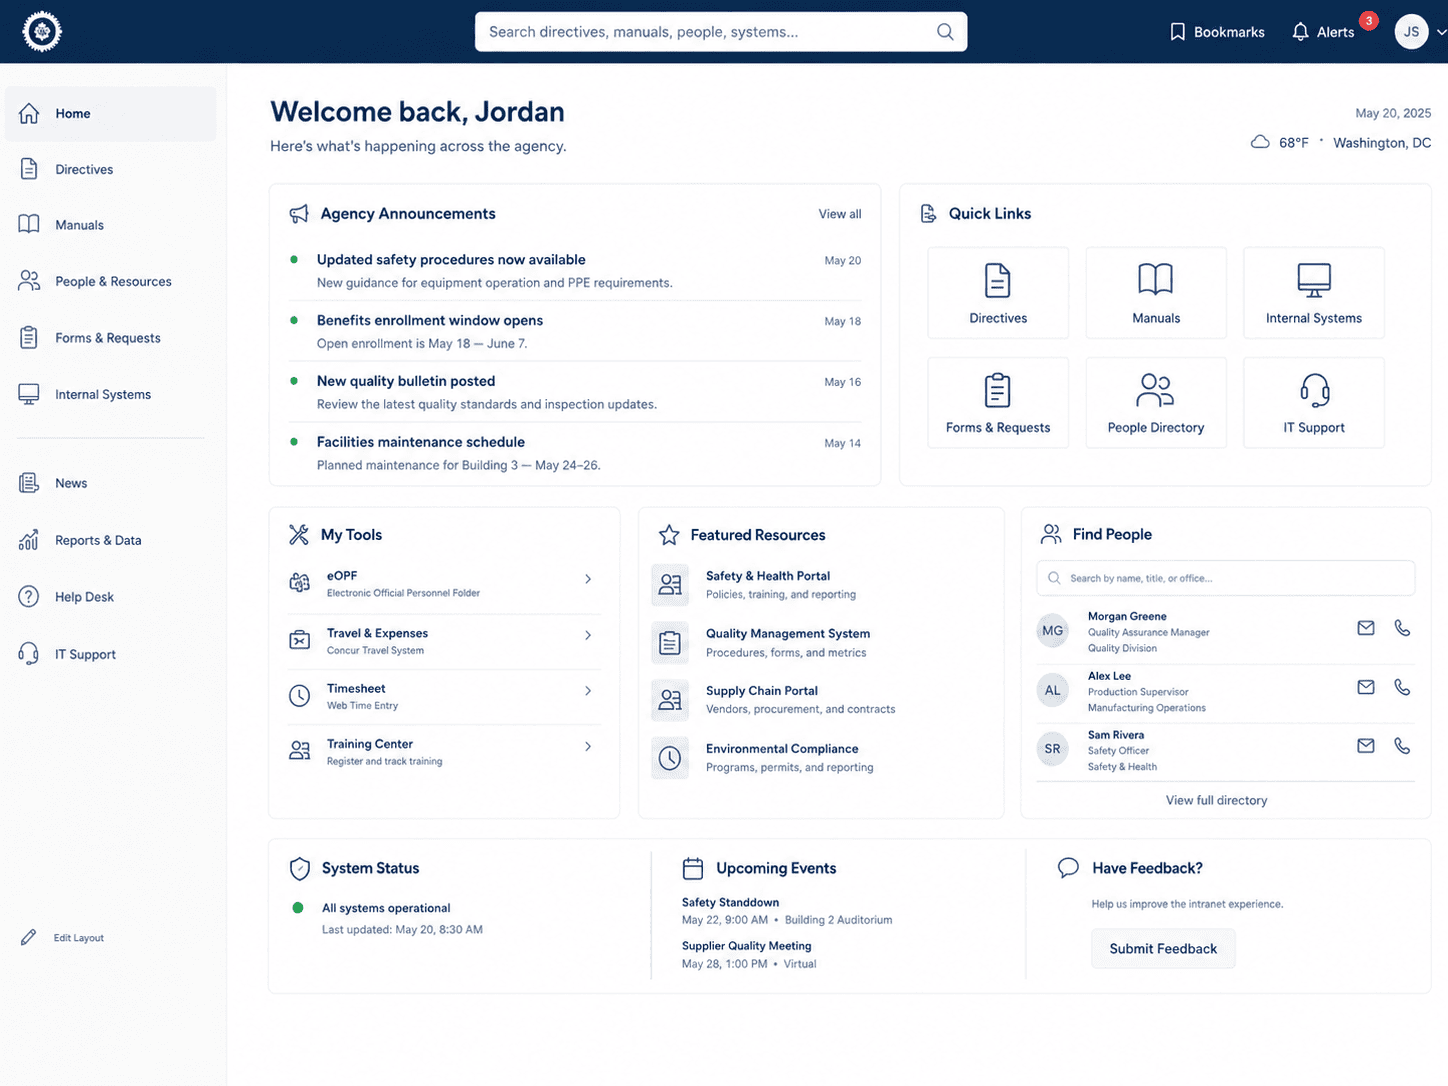Click View all announcements link
The width and height of the screenshot is (1448, 1086).
[840, 214]
